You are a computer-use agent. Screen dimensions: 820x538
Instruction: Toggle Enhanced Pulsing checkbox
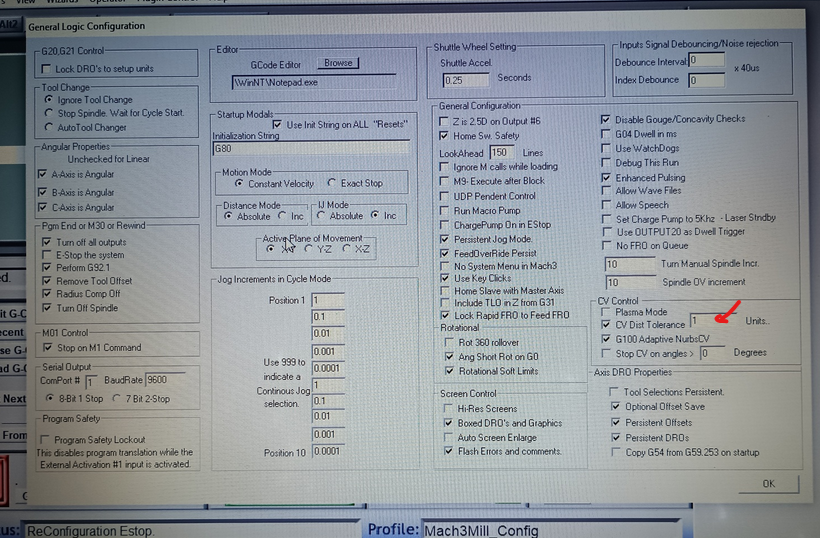tap(606, 177)
